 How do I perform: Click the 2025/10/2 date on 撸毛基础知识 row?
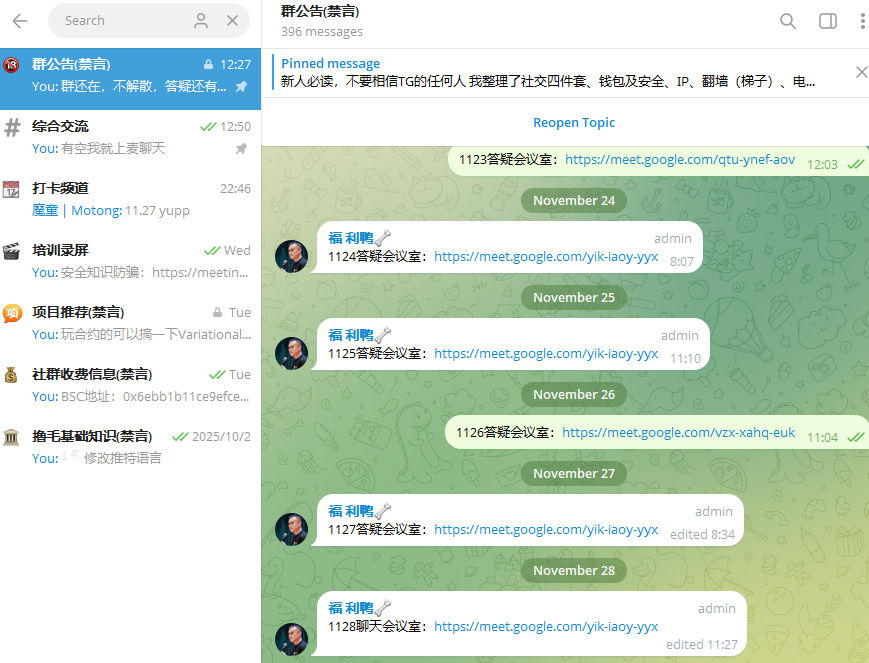(221, 437)
